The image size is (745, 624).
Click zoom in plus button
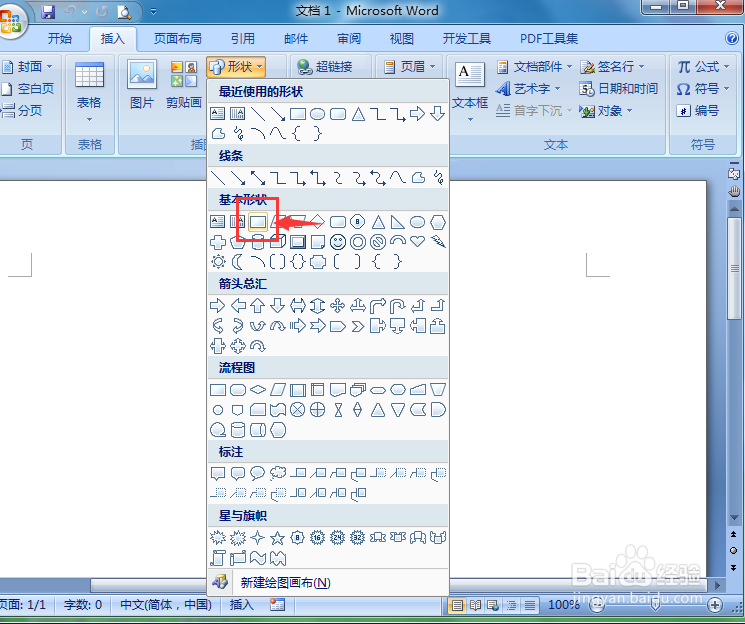[x=715, y=605]
